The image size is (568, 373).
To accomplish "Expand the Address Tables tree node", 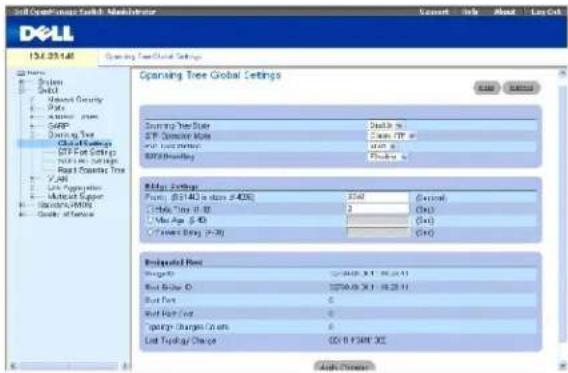I will click(32, 117).
